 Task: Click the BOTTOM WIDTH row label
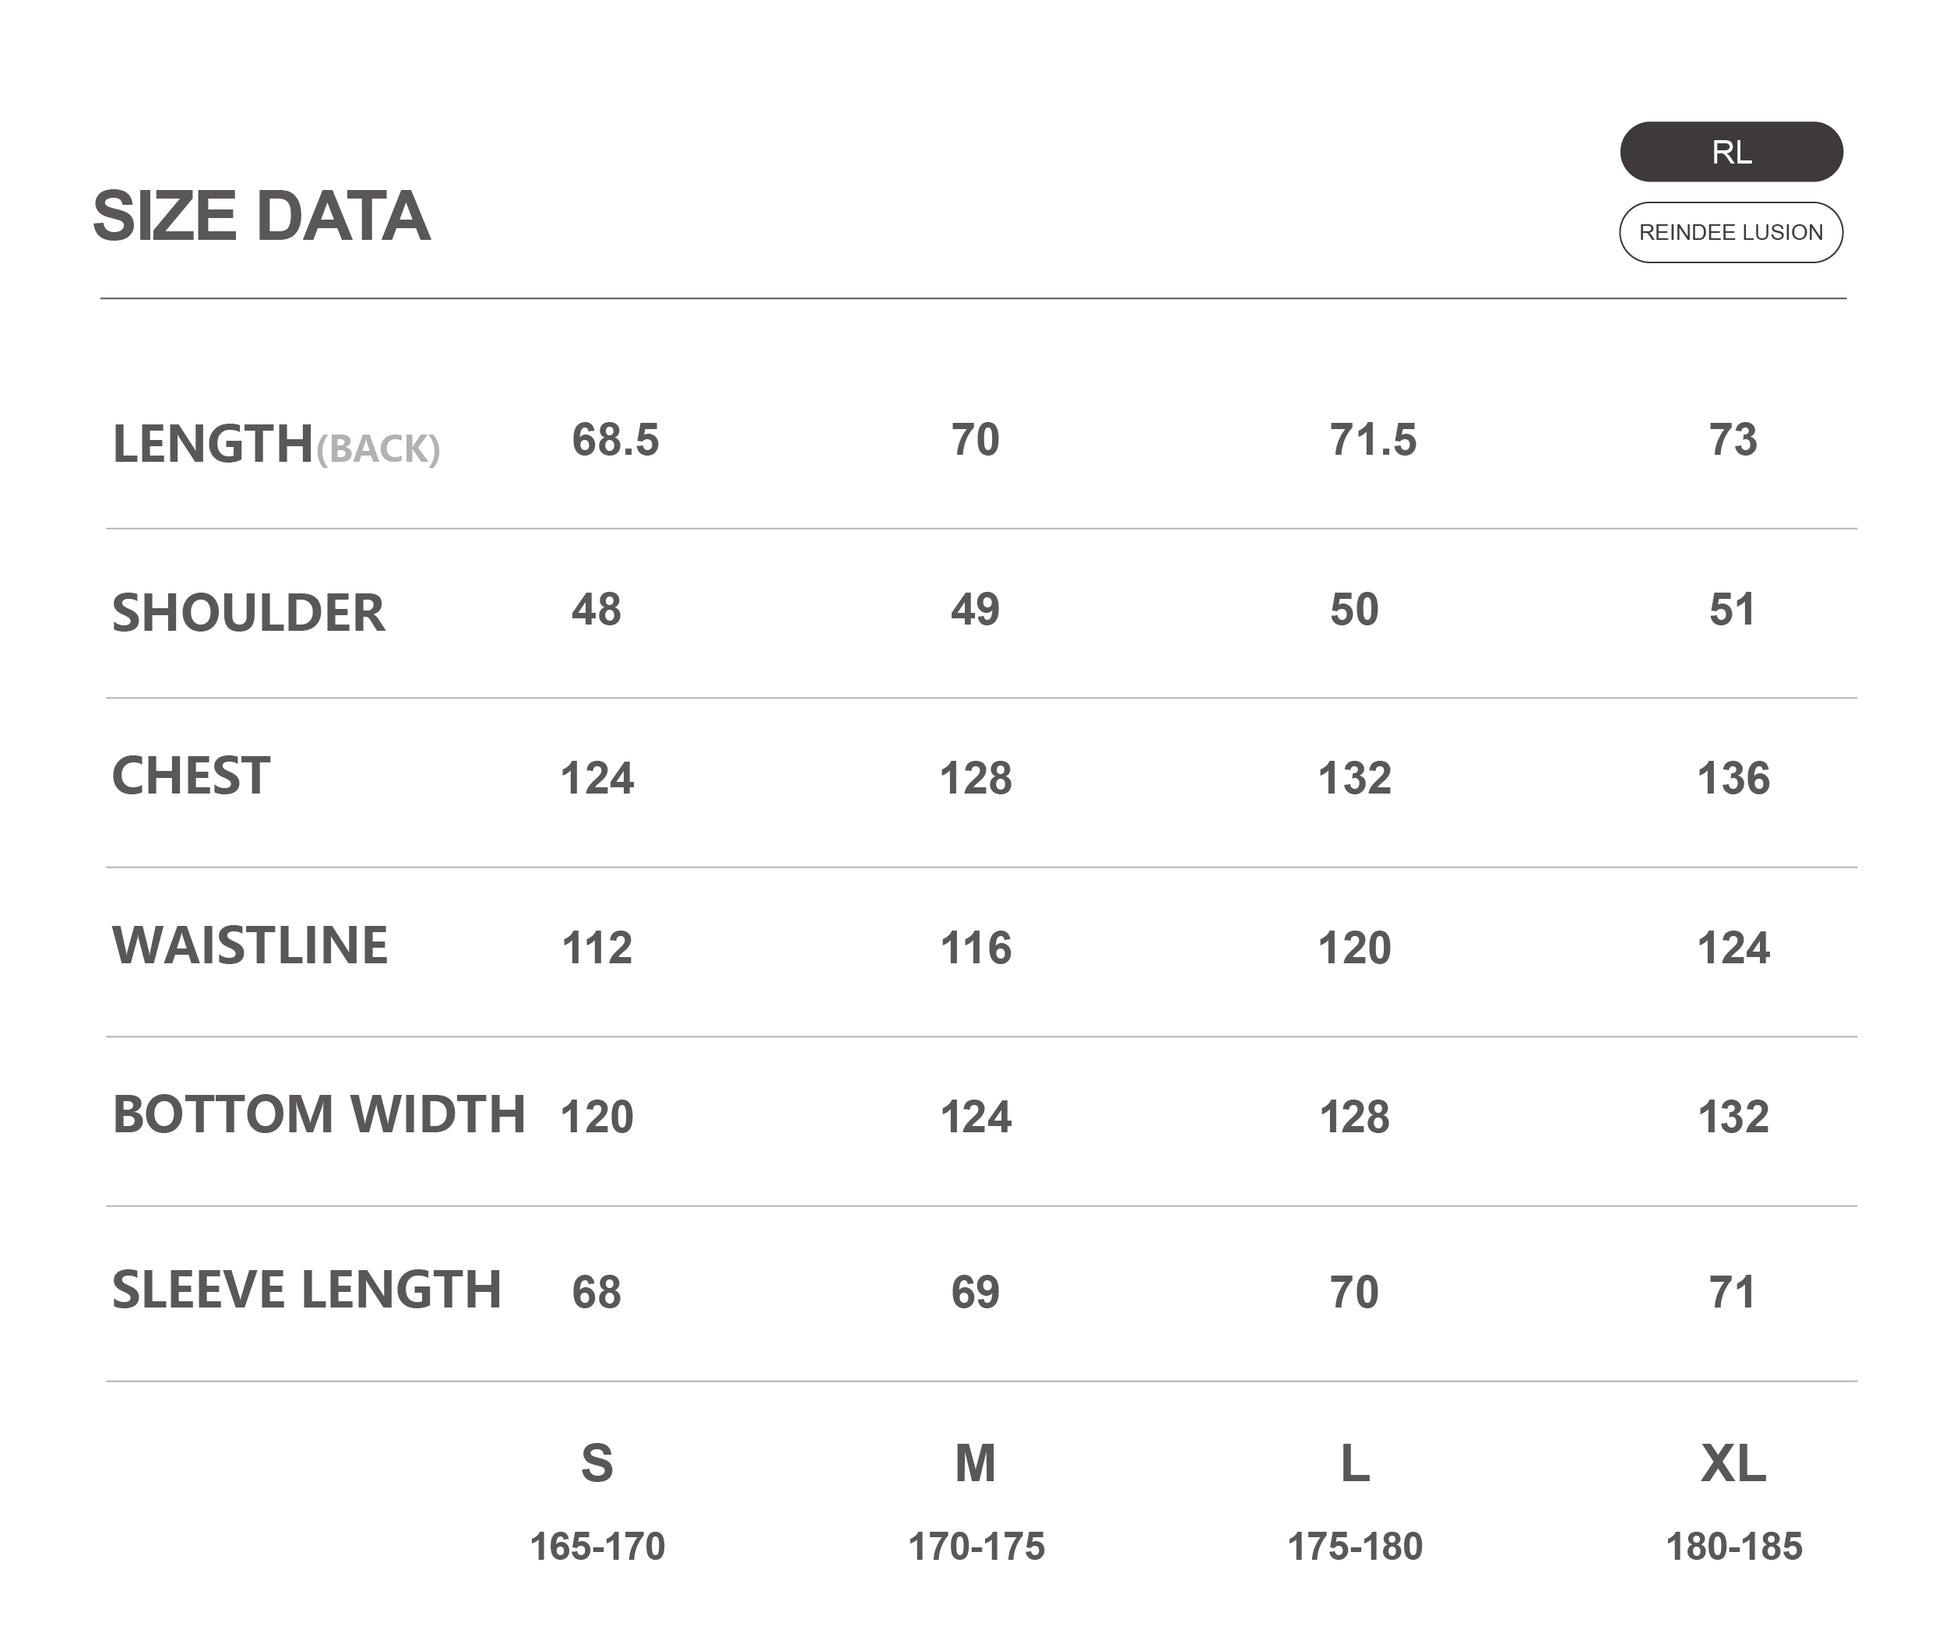(319, 1114)
